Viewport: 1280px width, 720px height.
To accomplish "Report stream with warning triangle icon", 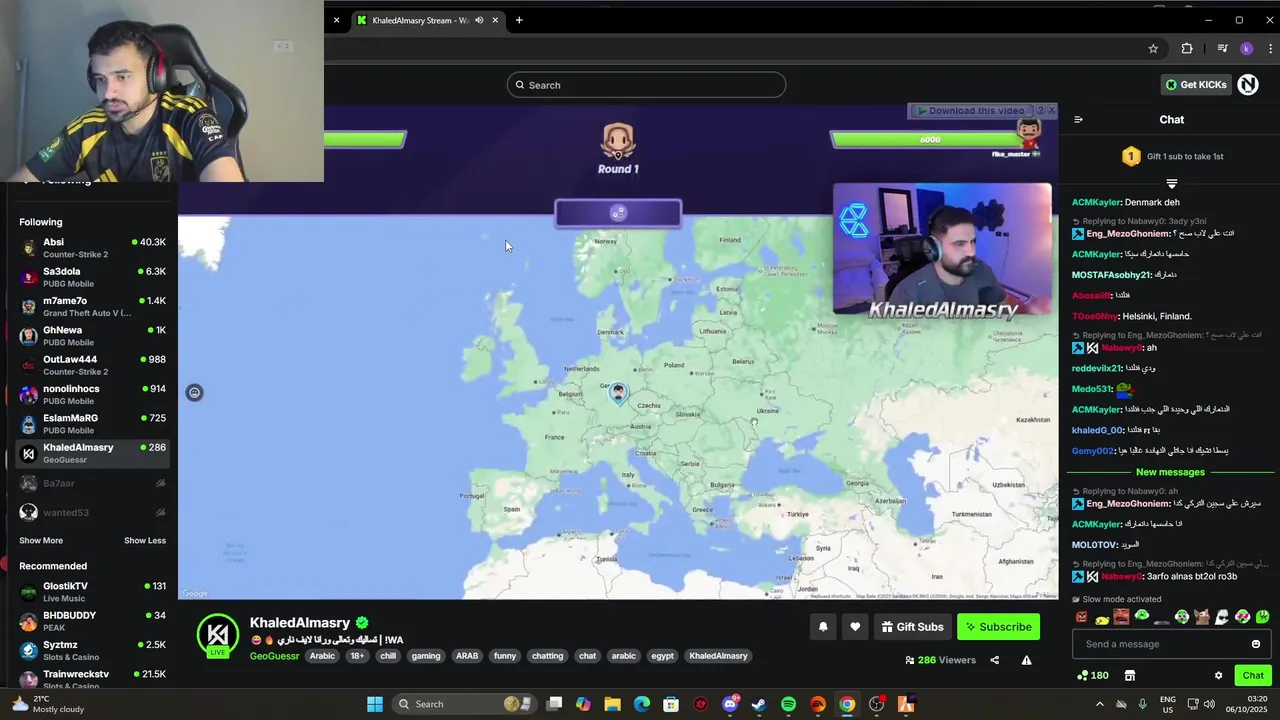I will coord(1026,660).
